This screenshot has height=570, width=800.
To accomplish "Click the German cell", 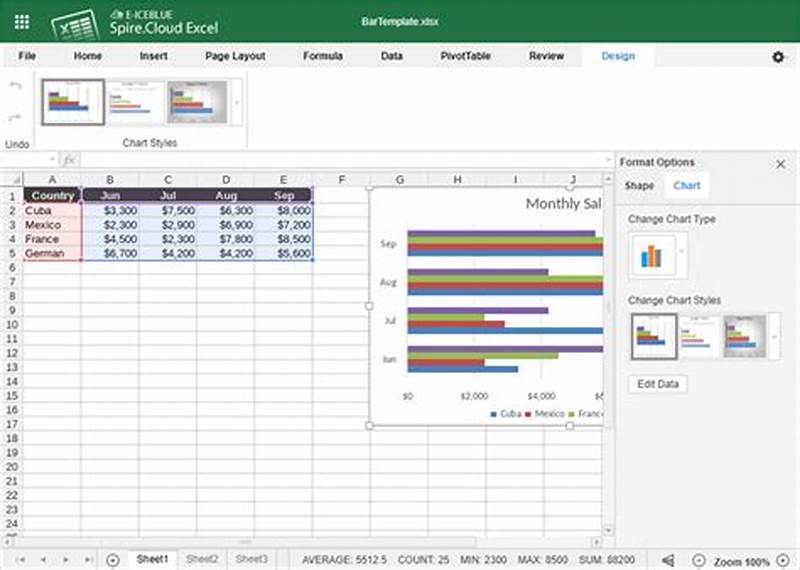I will [x=52, y=253].
